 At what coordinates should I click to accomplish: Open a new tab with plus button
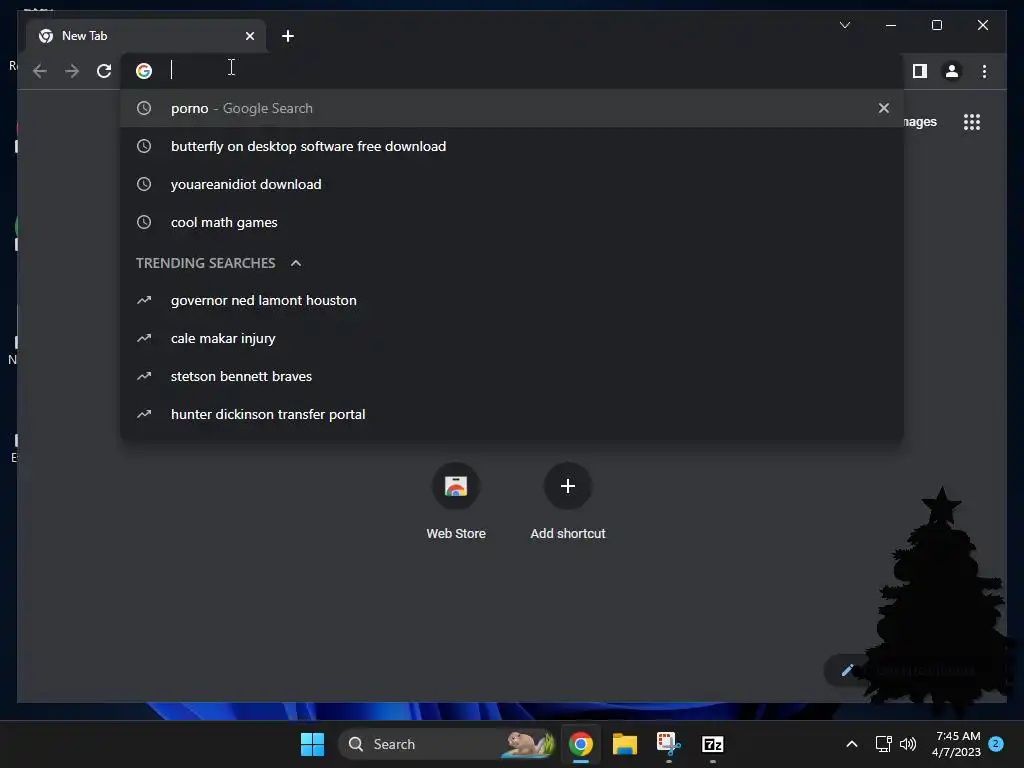pyautogui.click(x=287, y=36)
